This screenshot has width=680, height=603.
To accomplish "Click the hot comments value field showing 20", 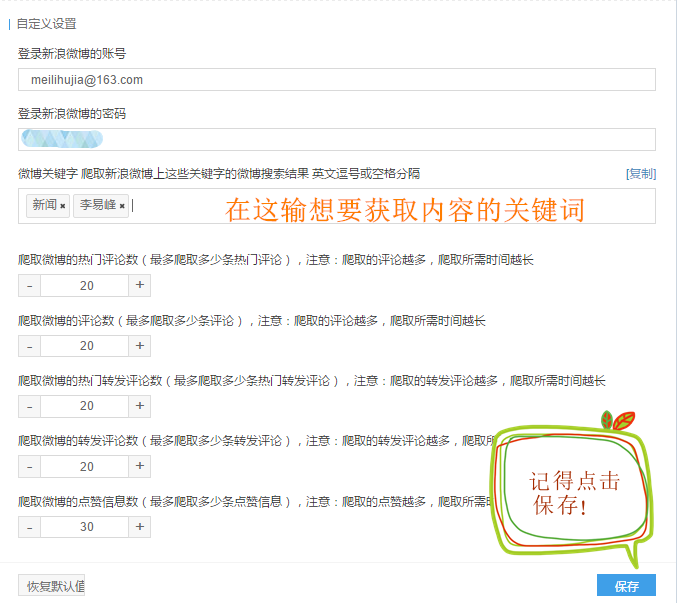I will coord(86,285).
